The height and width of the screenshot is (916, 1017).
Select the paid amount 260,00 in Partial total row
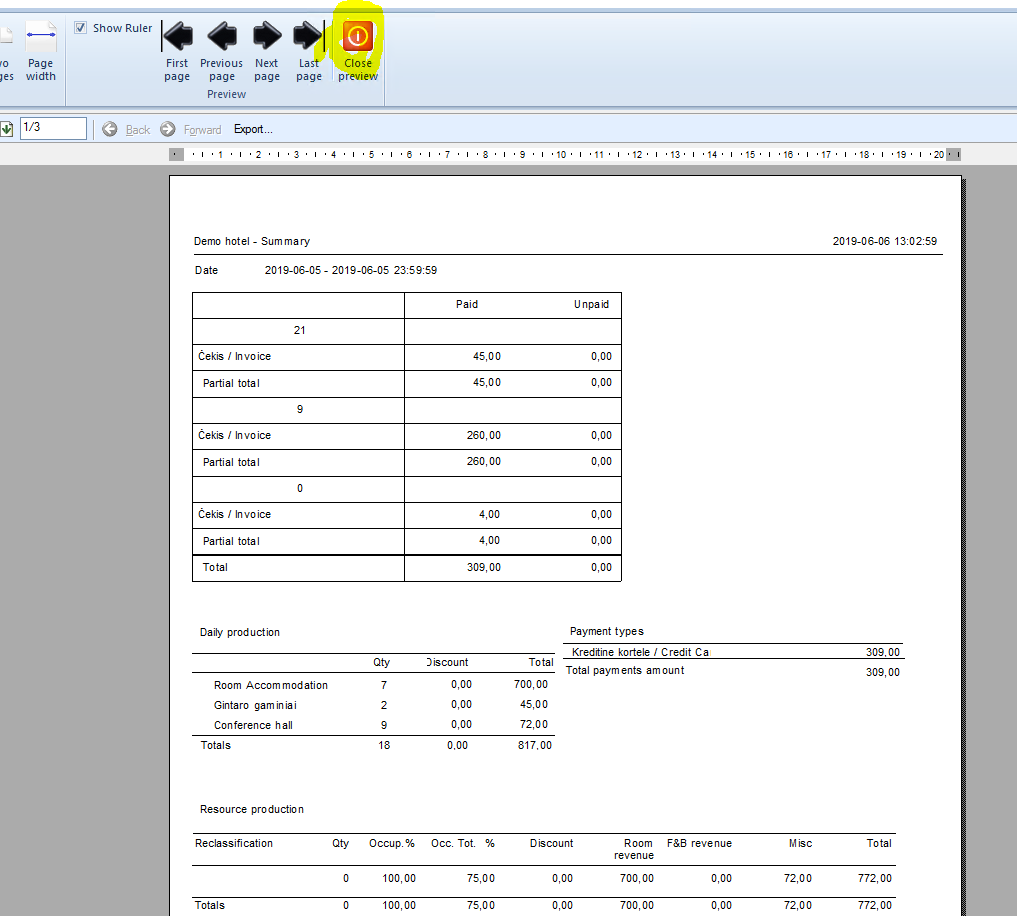point(484,461)
